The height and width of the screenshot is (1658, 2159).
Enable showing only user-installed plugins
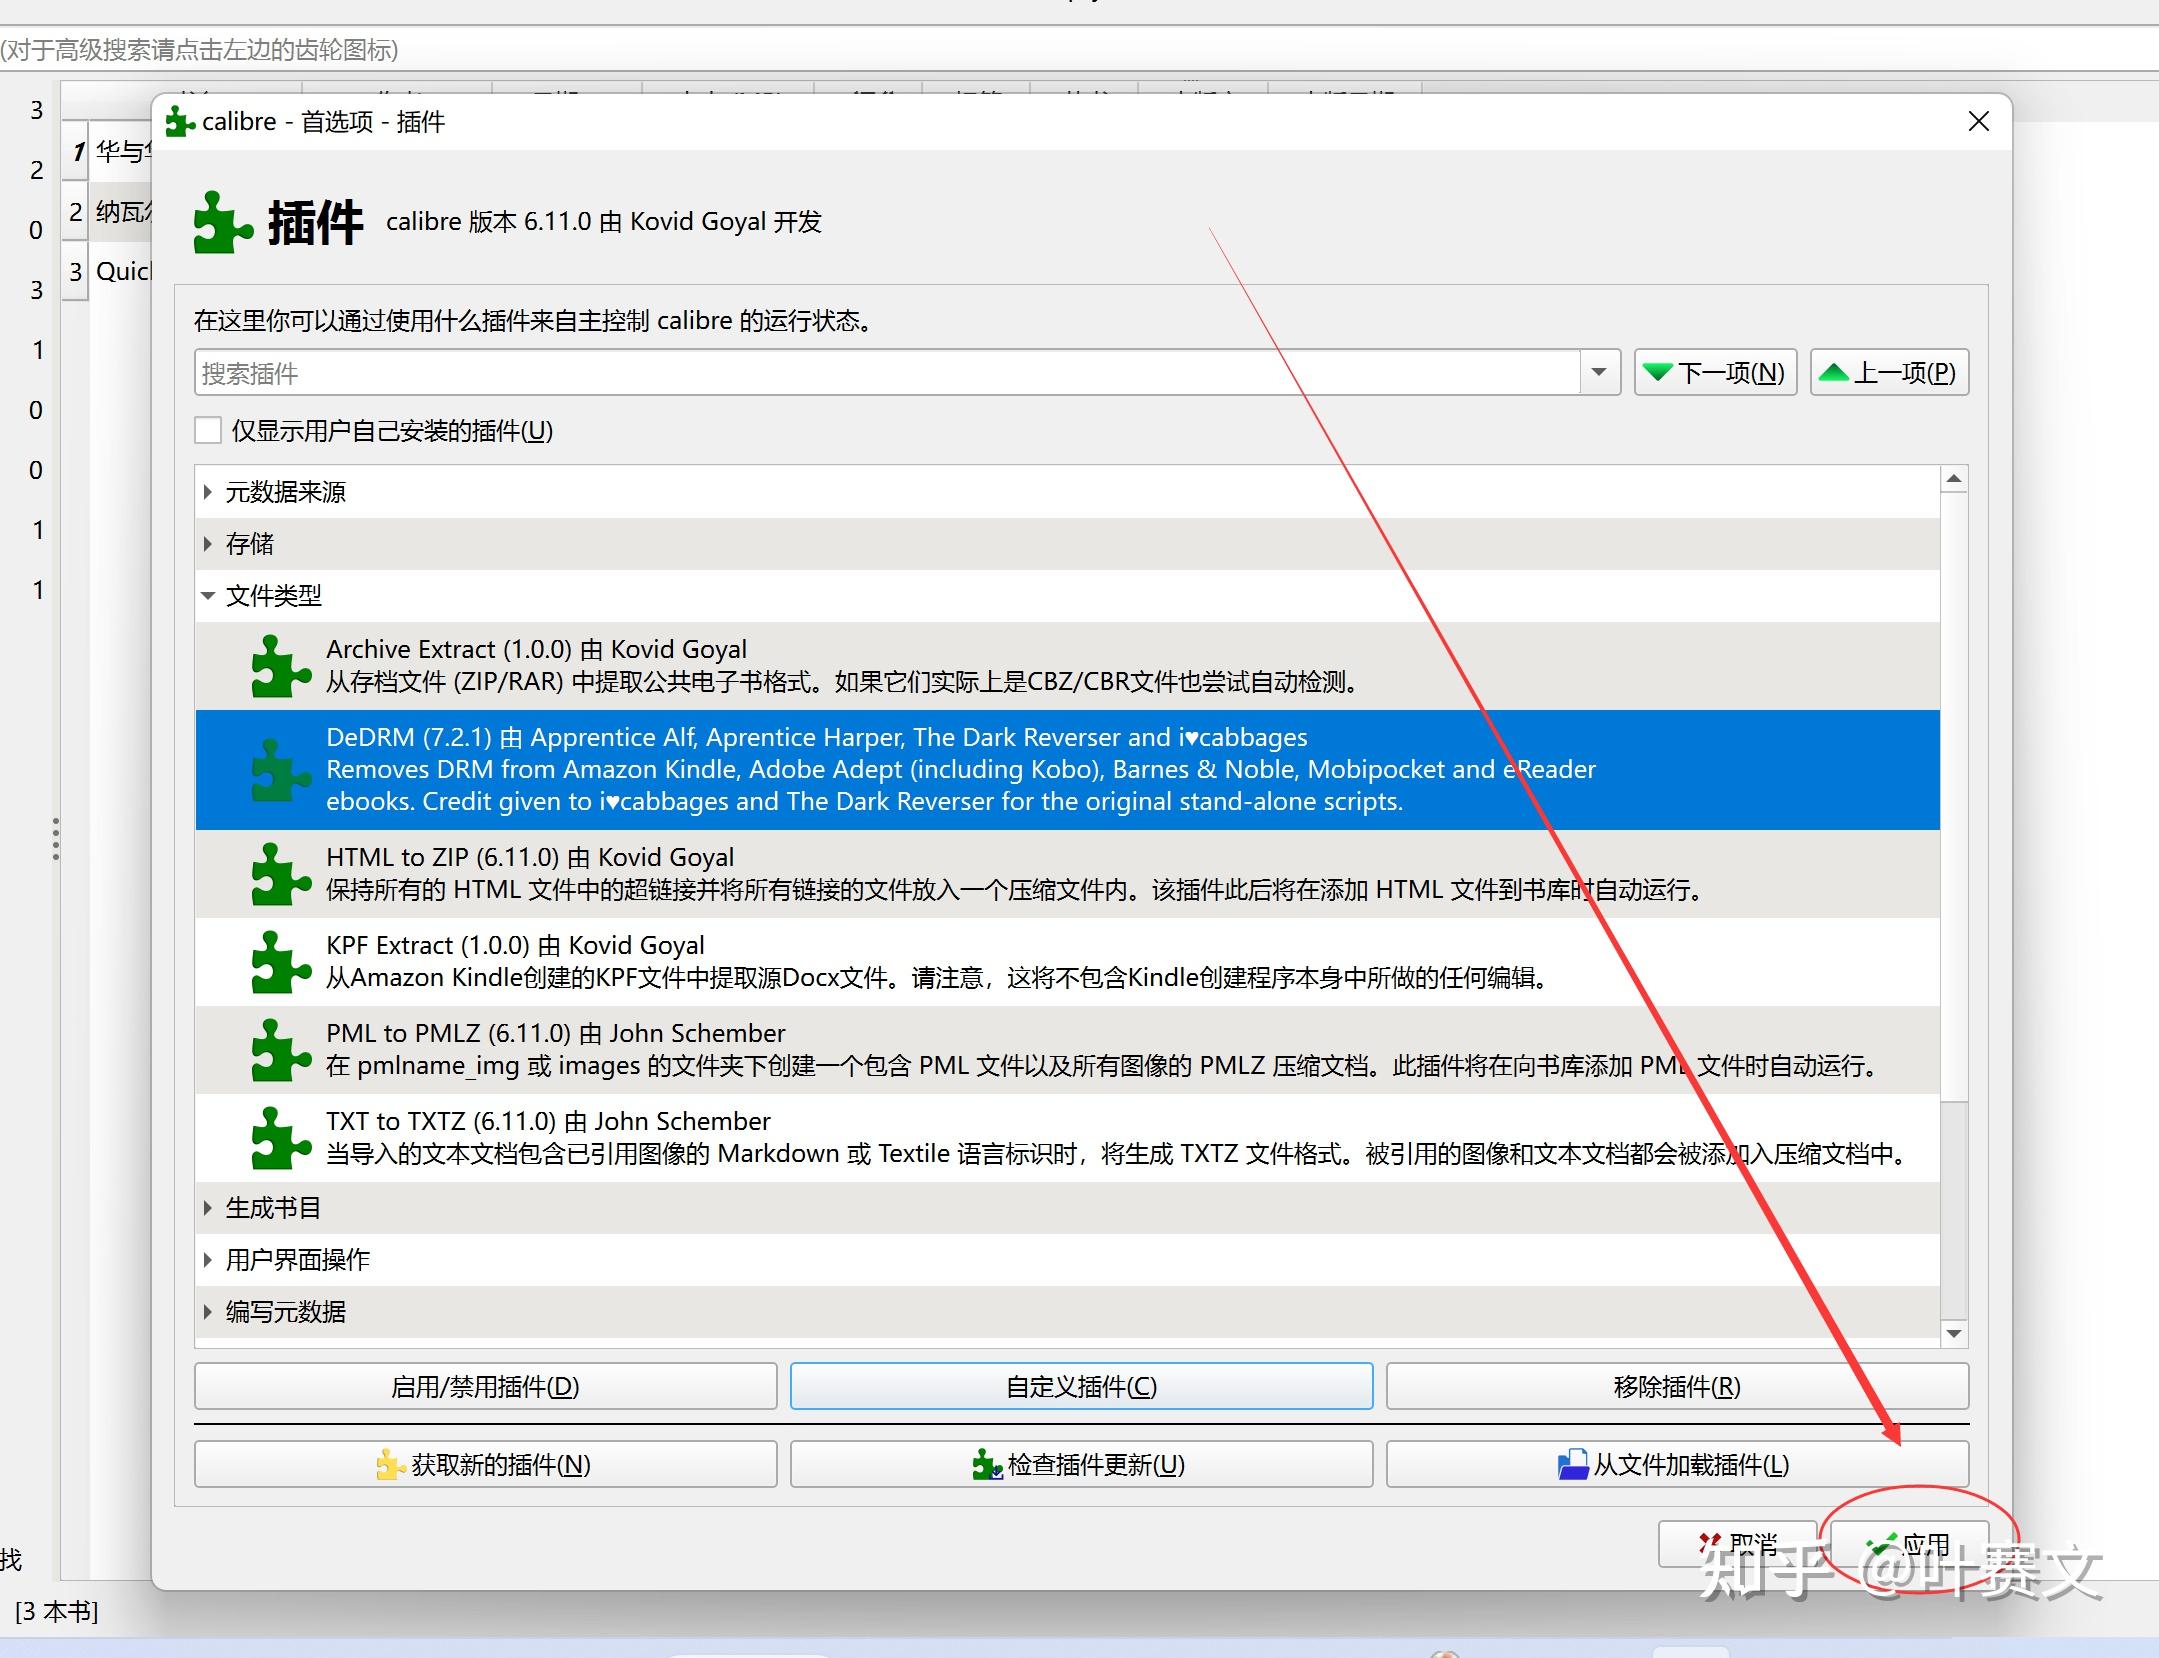[x=208, y=430]
